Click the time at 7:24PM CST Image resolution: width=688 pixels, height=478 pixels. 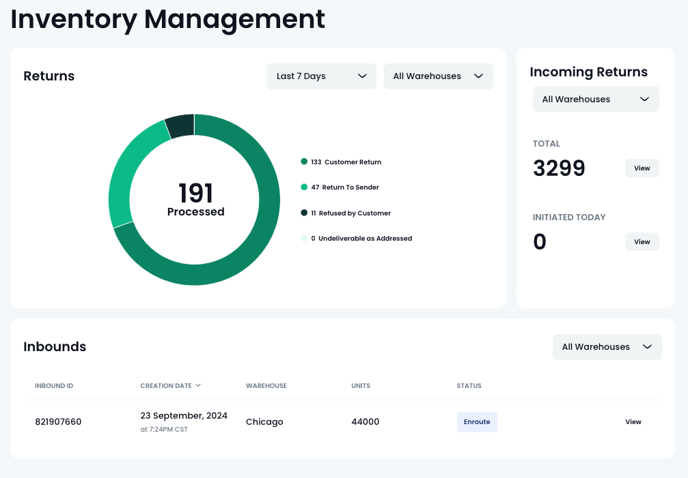click(x=164, y=430)
